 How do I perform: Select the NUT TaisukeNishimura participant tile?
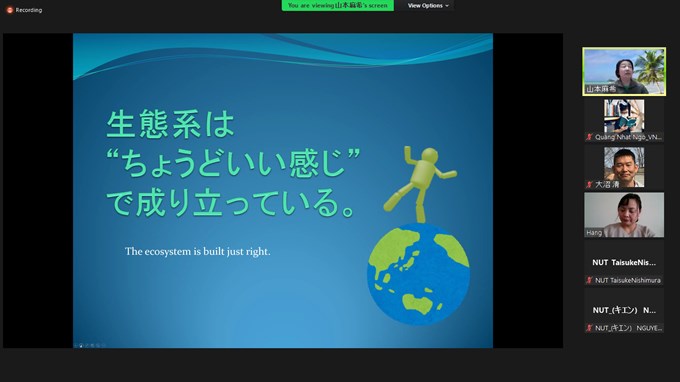pyautogui.click(x=624, y=263)
